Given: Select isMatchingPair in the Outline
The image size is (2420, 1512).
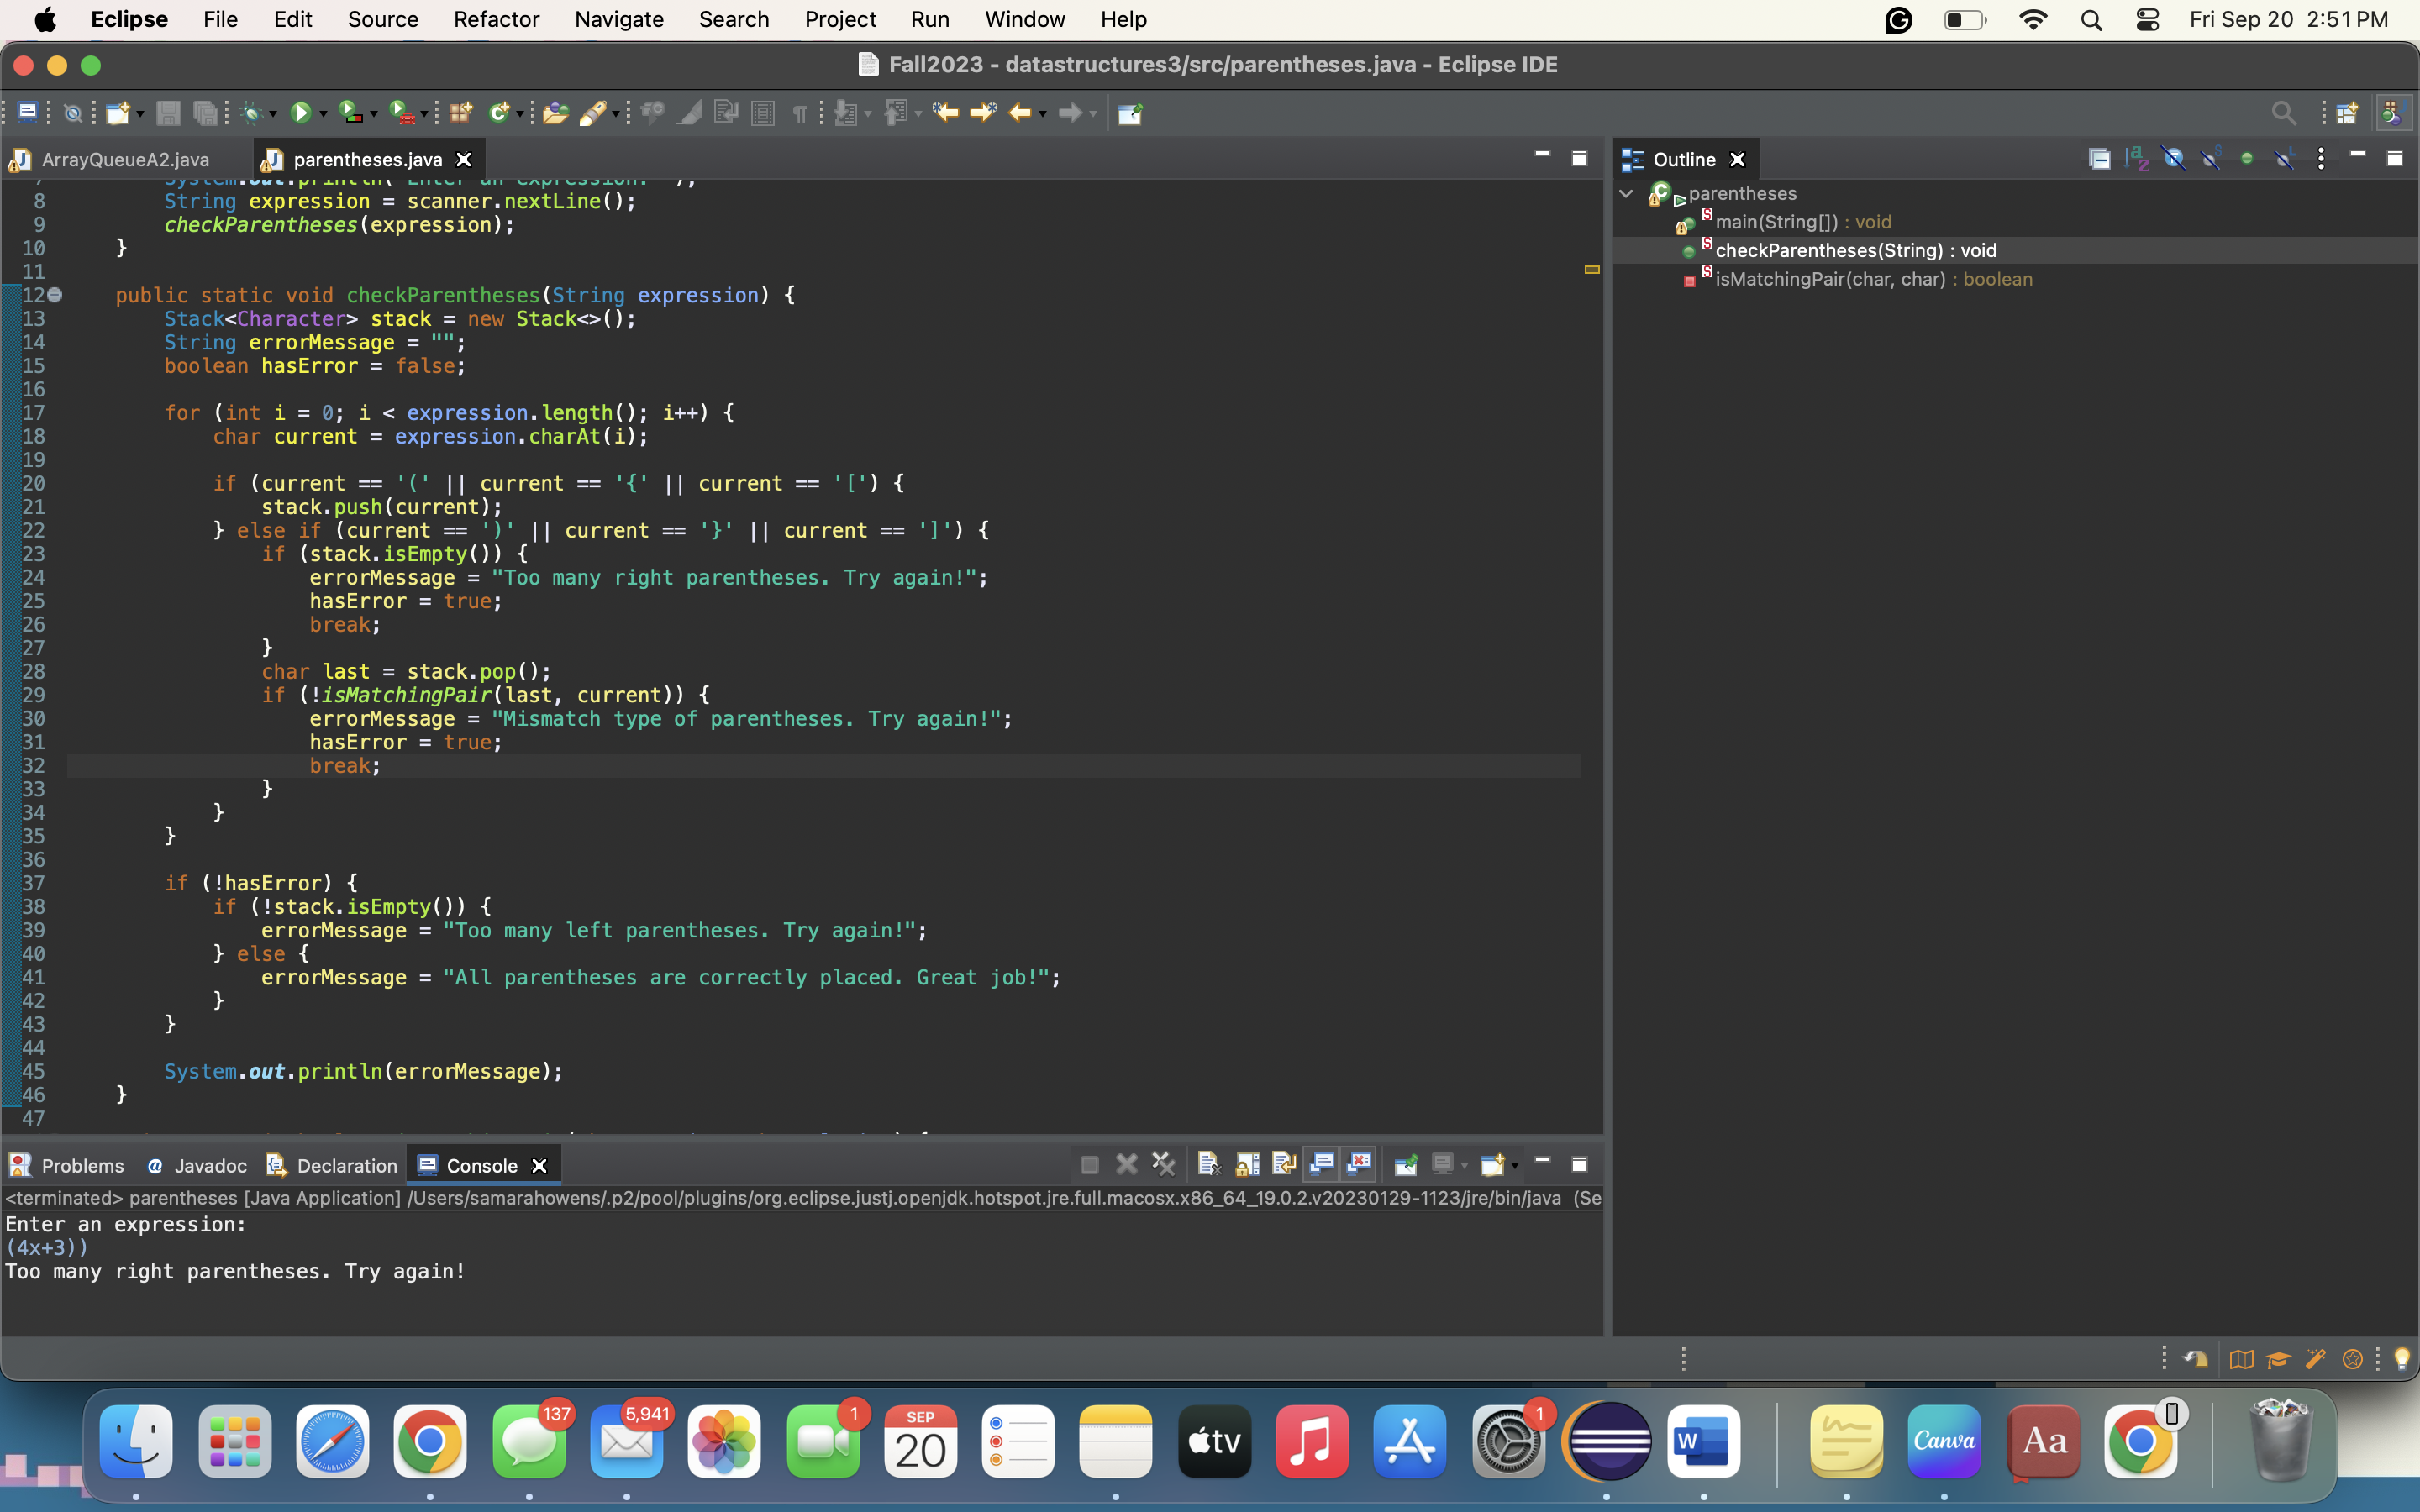Looking at the screenshot, I should click(x=1829, y=279).
